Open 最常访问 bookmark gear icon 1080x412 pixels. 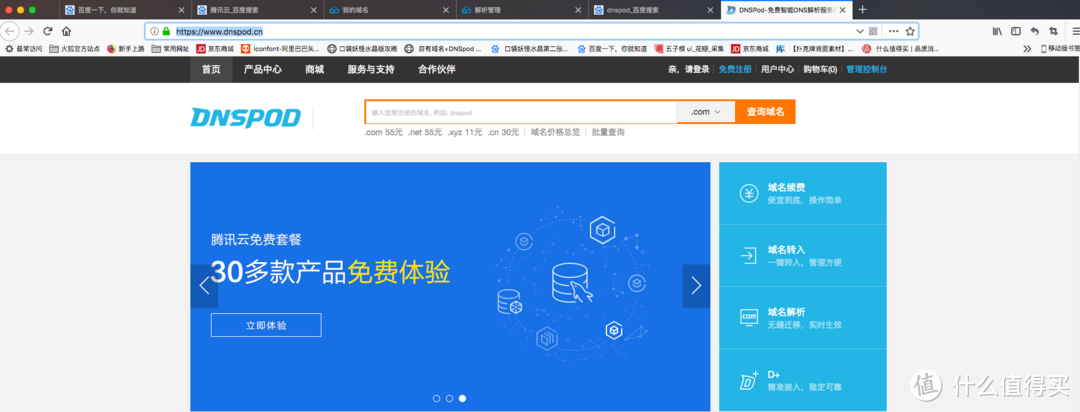[10, 49]
